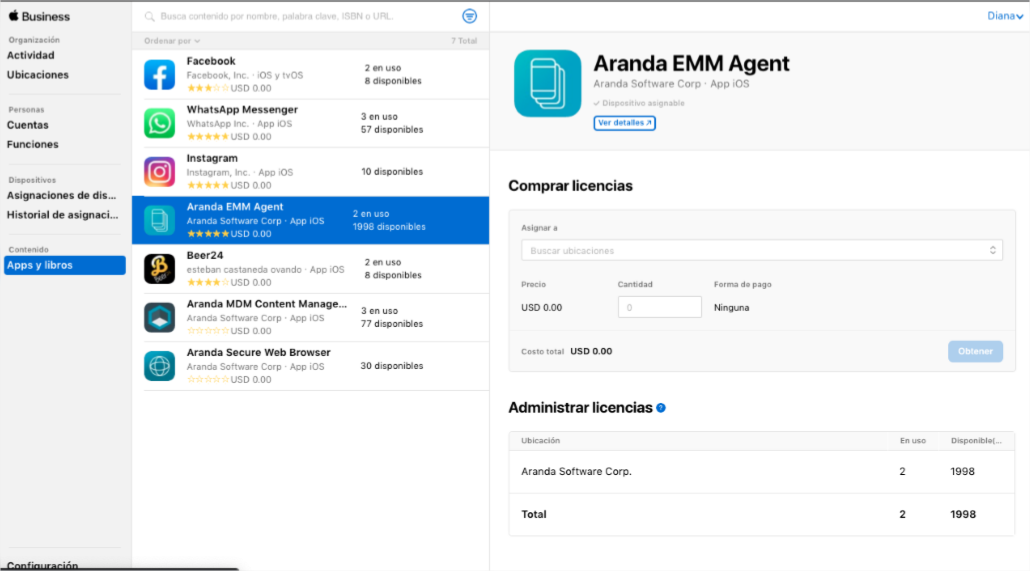Screen dimensions: 1030x571
Task: Click the Beer24 app icon
Action: (x=160, y=269)
